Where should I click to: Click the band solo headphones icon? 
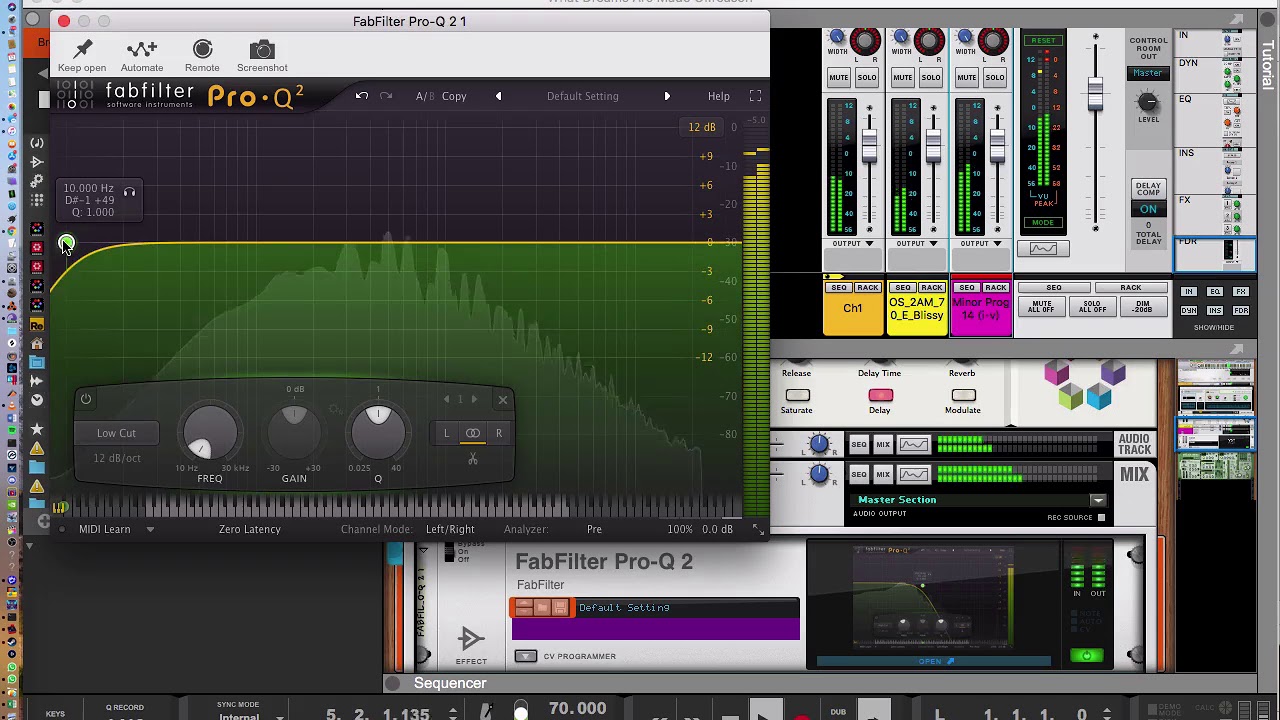129,192
